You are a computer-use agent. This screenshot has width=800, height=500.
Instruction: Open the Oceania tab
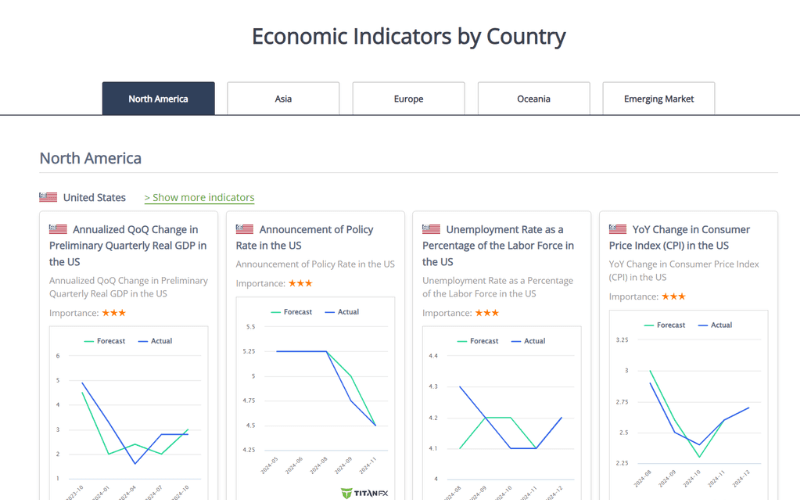point(533,99)
